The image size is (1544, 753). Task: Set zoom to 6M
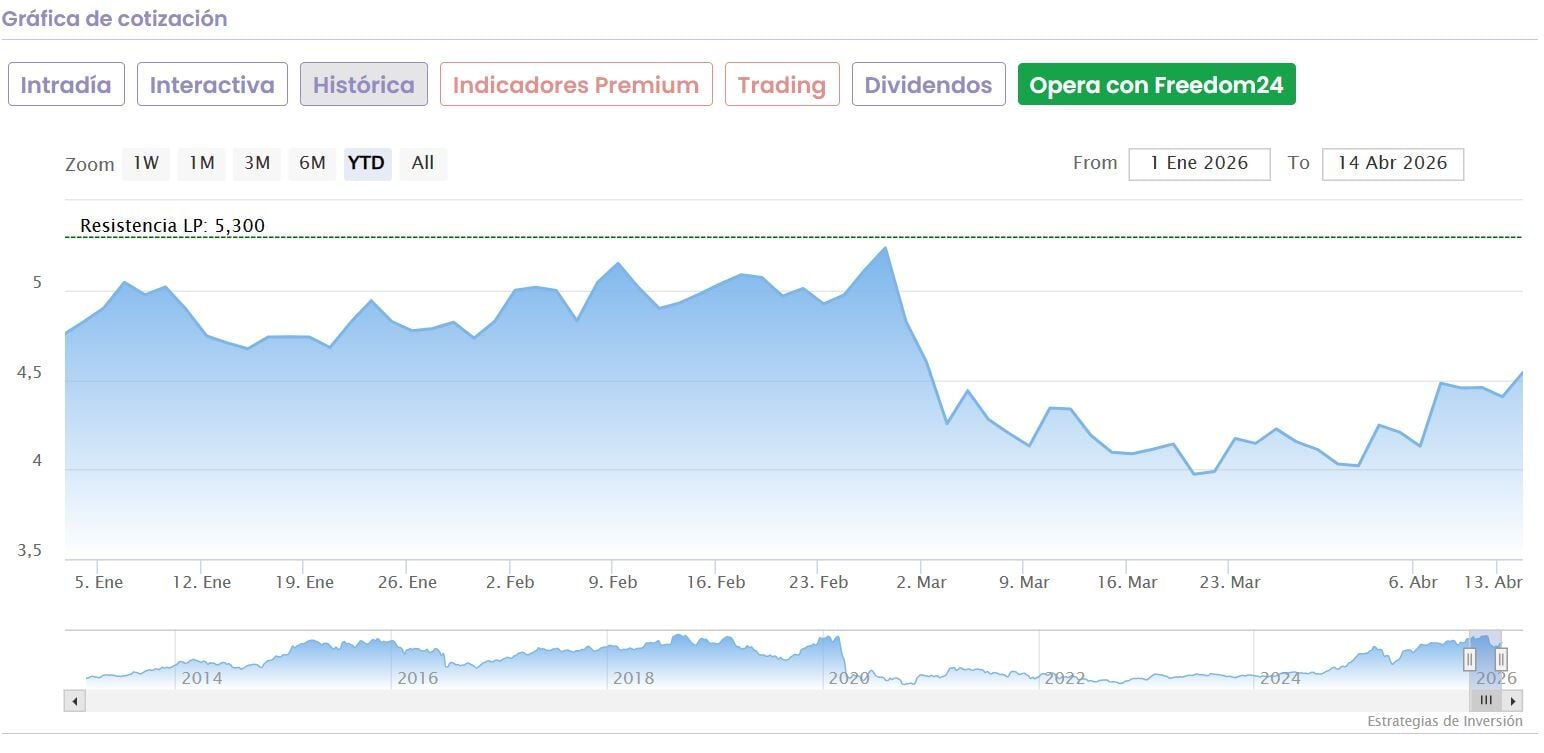[x=312, y=163]
